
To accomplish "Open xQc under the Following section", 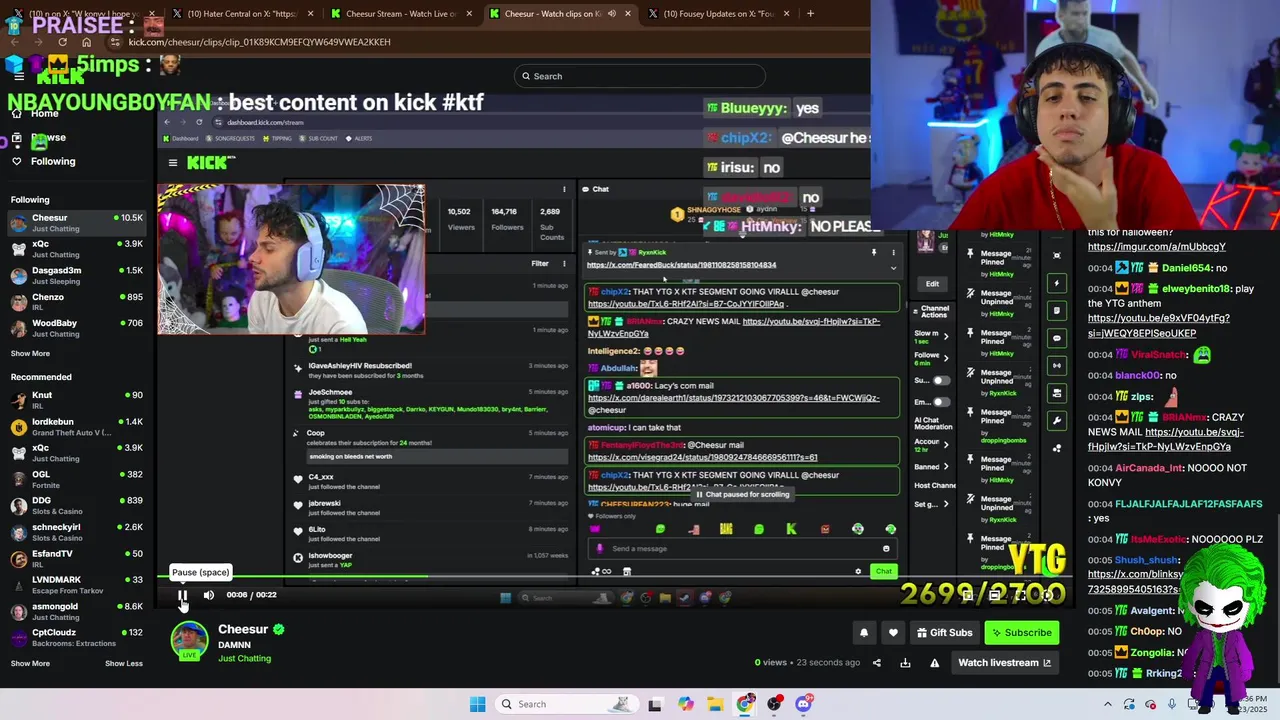I will point(77,249).
